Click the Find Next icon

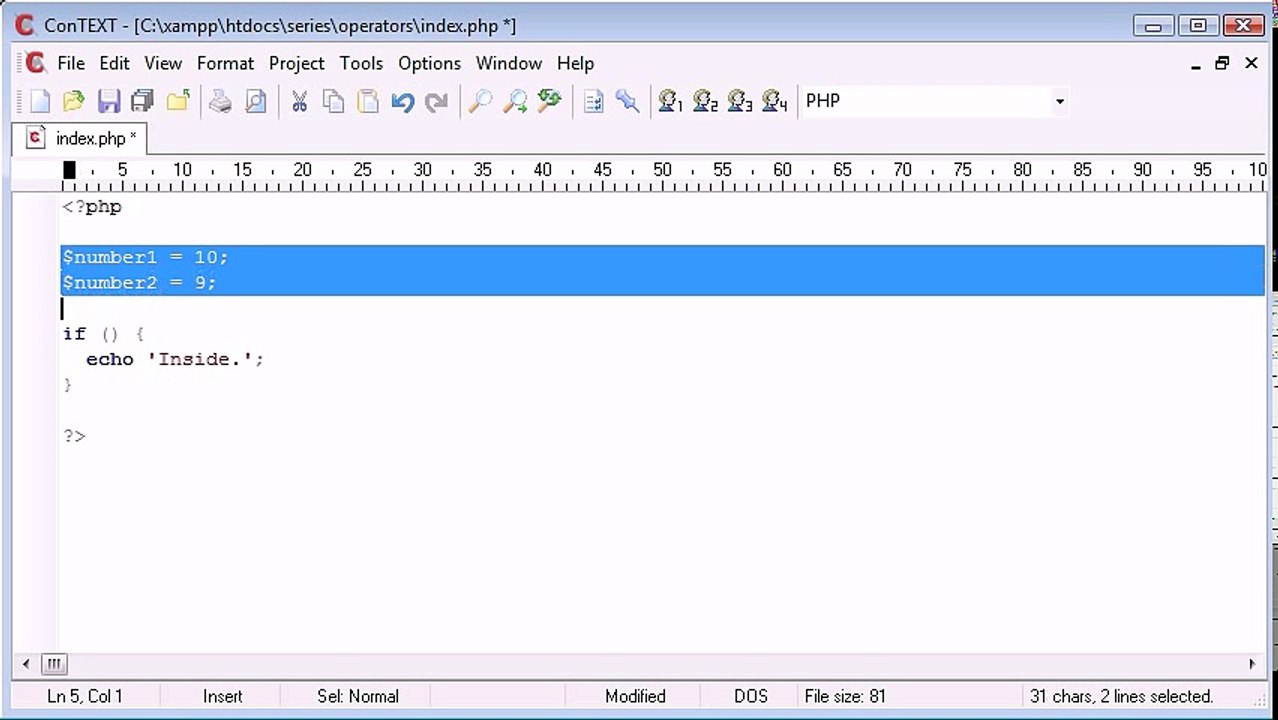point(515,101)
